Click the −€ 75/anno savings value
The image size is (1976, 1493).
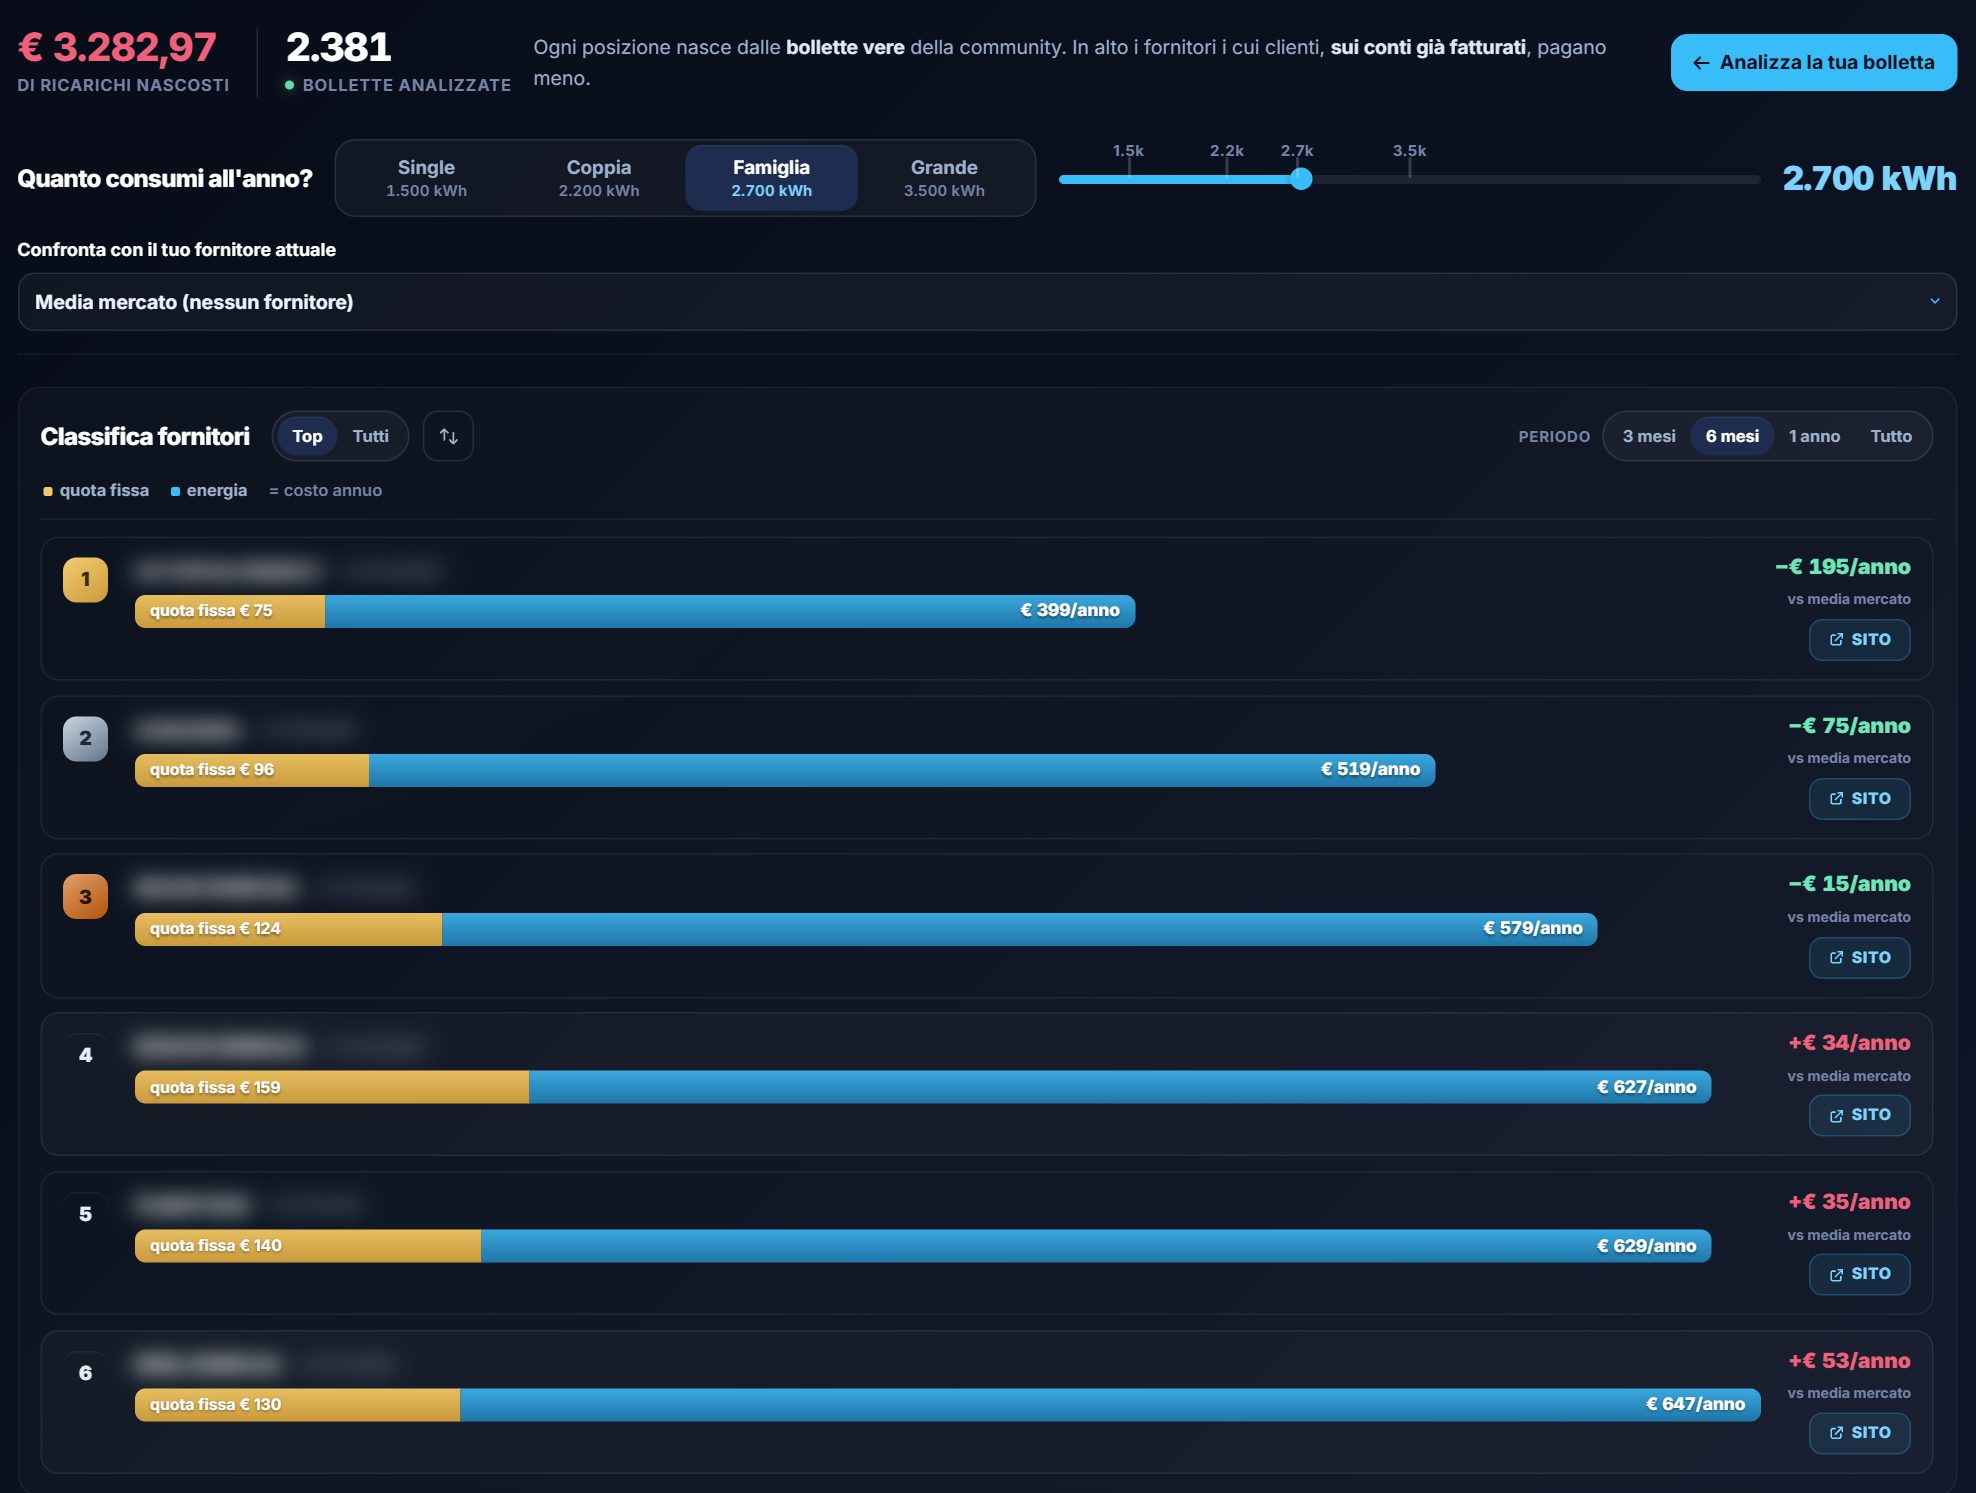pyautogui.click(x=1849, y=726)
